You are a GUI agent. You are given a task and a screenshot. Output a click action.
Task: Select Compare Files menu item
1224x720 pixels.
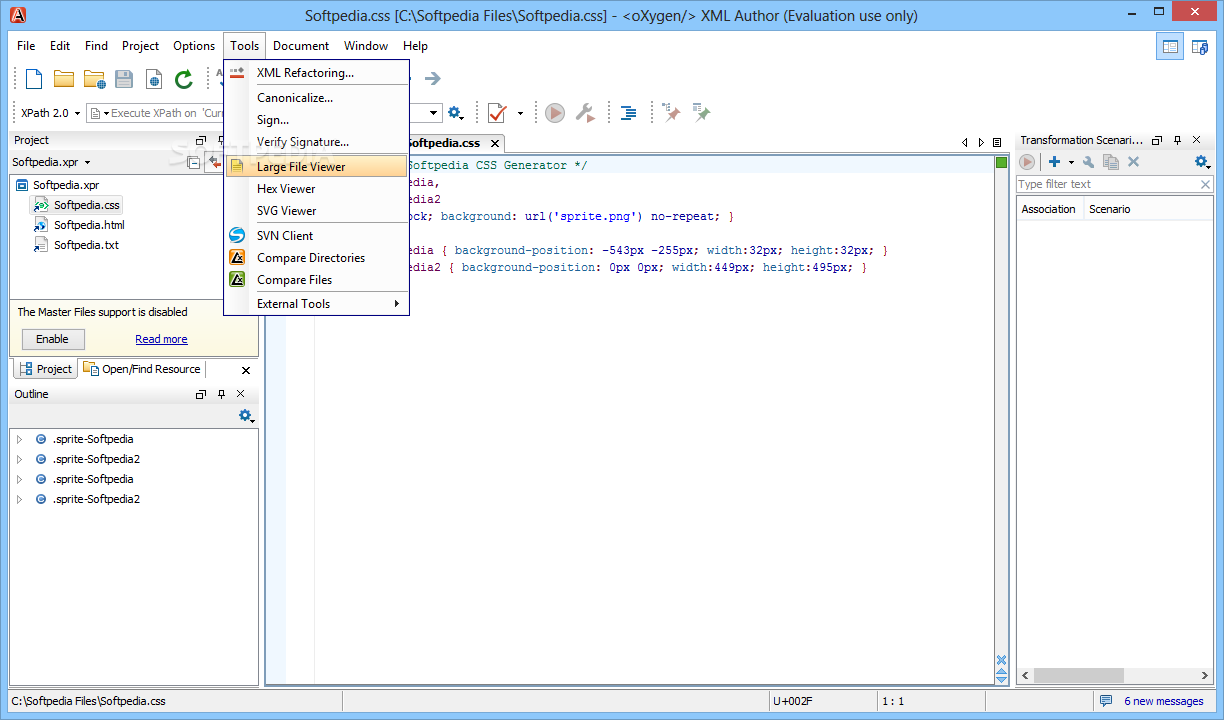[316, 280]
